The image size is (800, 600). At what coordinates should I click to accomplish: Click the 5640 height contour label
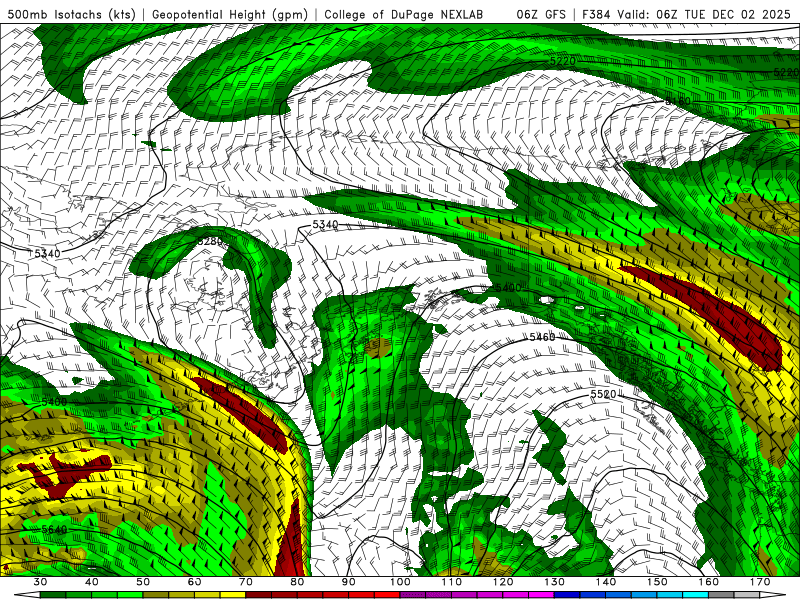pos(54,530)
